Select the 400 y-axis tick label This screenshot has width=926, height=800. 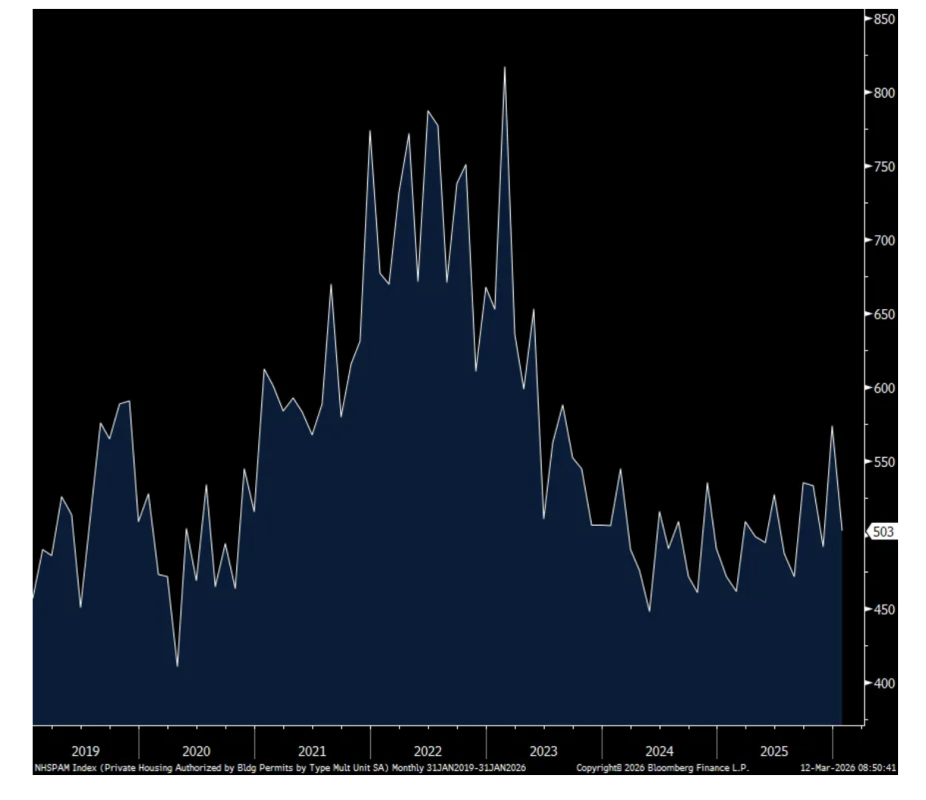tap(882, 683)
